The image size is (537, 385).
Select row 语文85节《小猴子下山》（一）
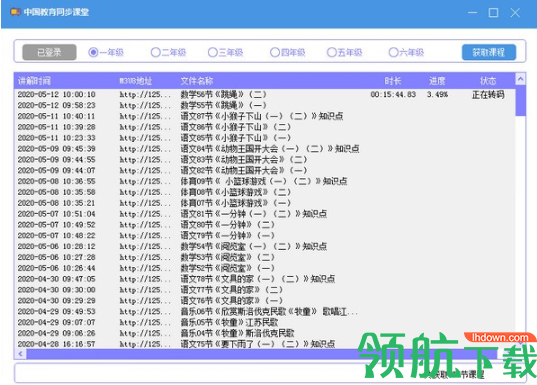pyautogui.click(x=265, y=138)
